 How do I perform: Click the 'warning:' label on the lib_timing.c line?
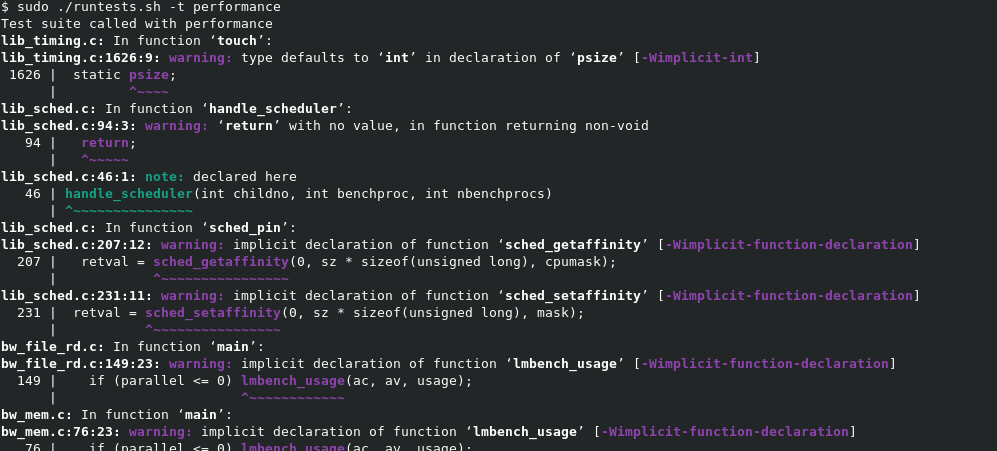[201, 58]
